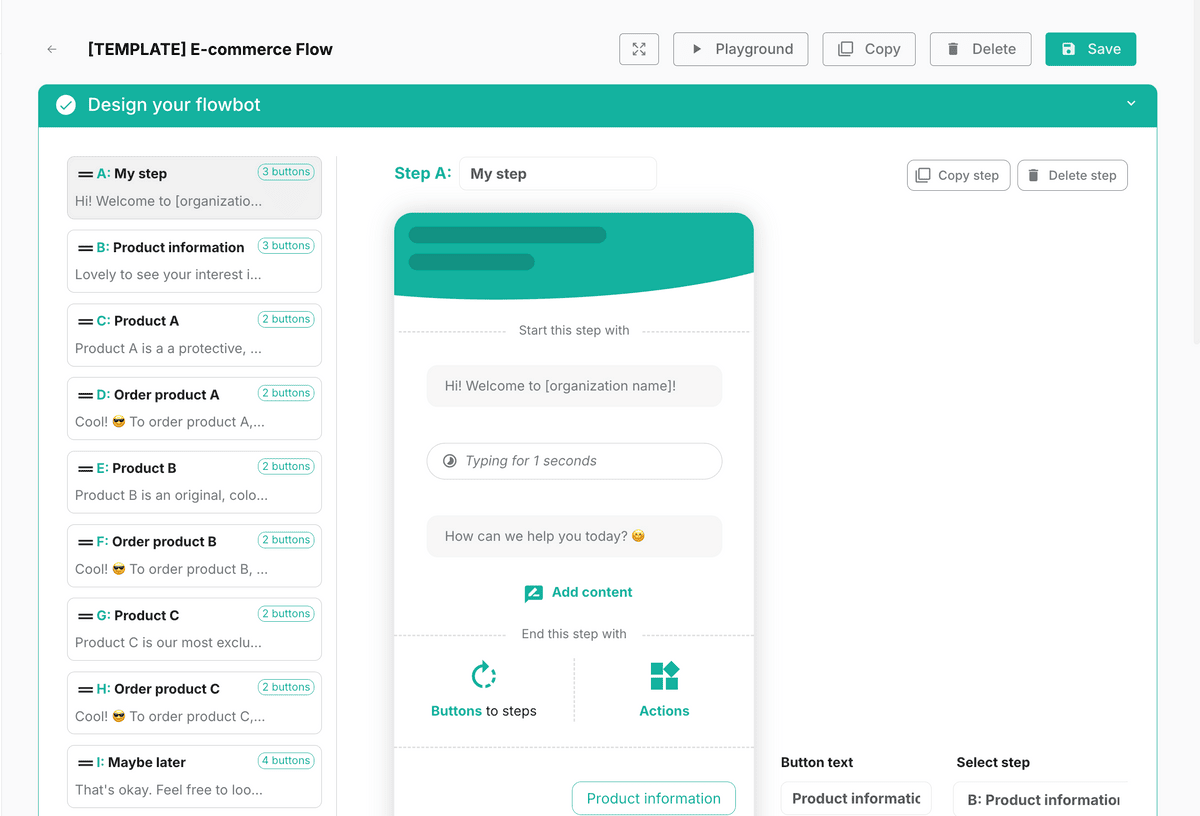Edit the Hi! Welcome message bubble
This screenshot has height=816, width=1200.
click(x=574, y=386)
